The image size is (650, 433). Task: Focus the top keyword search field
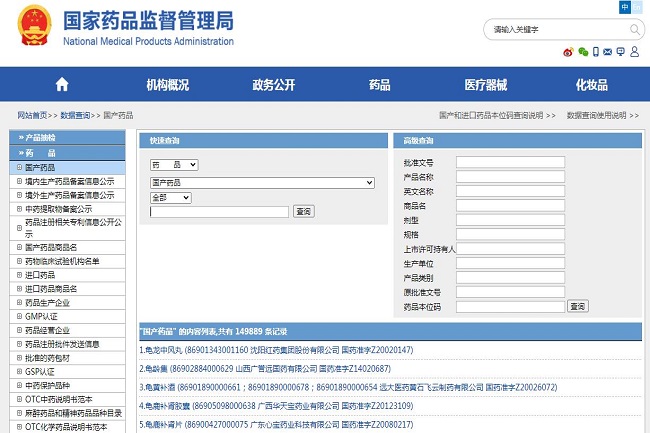[560, 29]
